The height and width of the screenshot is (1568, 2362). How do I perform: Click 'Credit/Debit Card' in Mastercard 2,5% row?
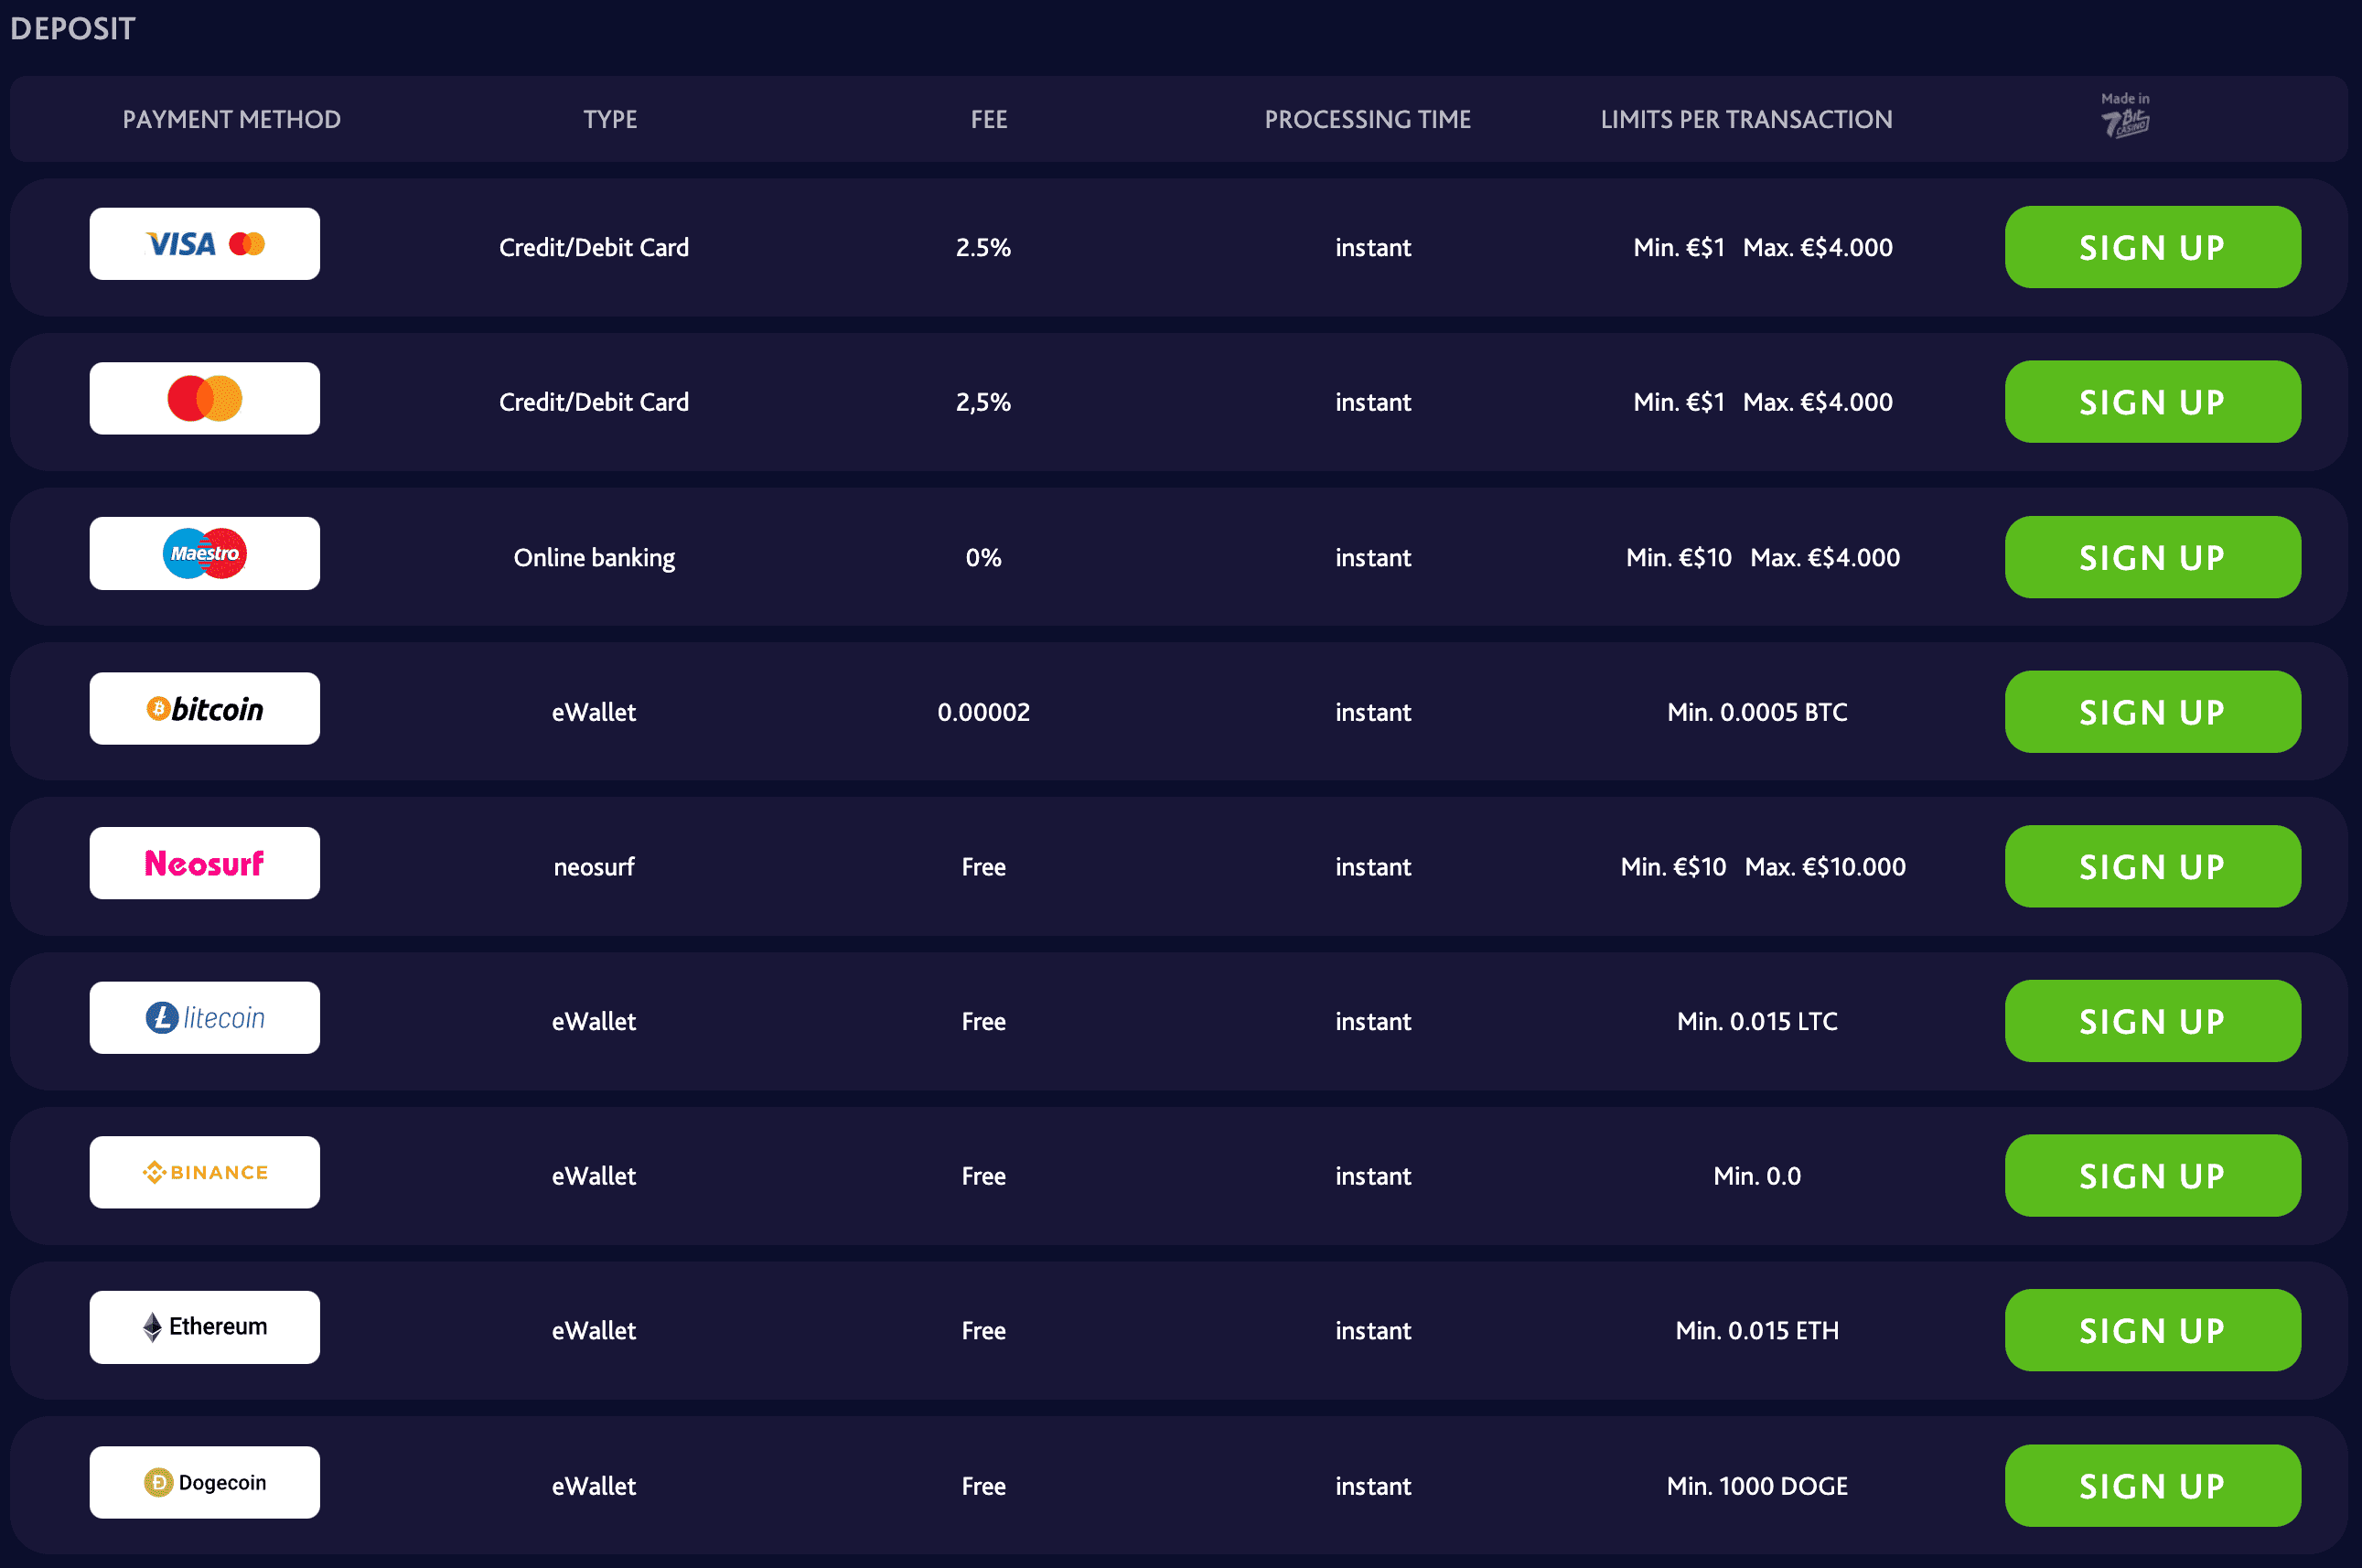(x=594, y=402)
